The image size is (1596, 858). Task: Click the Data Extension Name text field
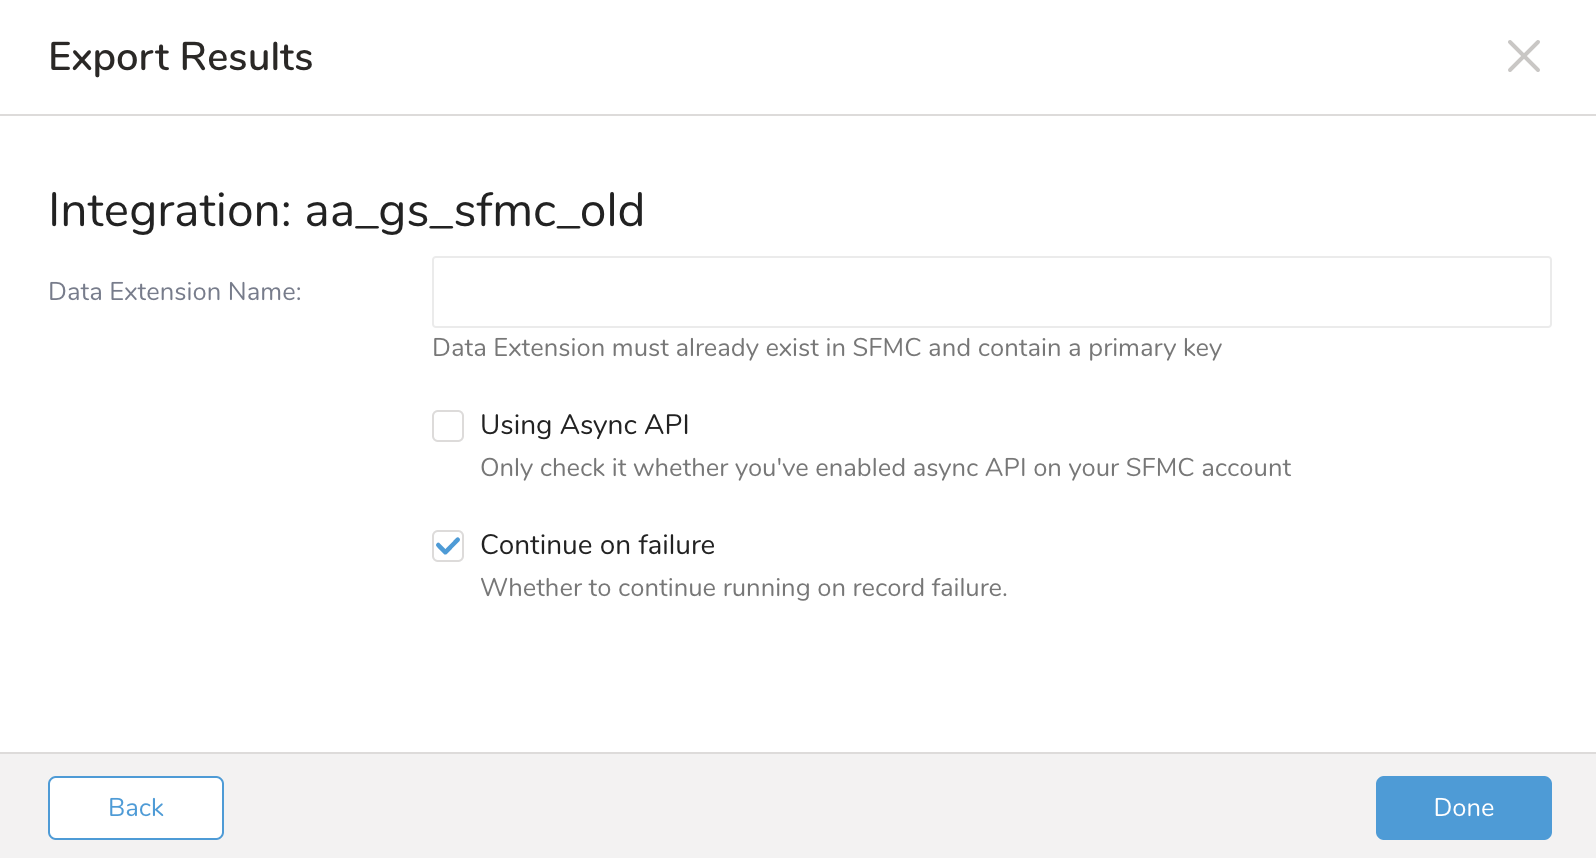click(x=991, y=292)
